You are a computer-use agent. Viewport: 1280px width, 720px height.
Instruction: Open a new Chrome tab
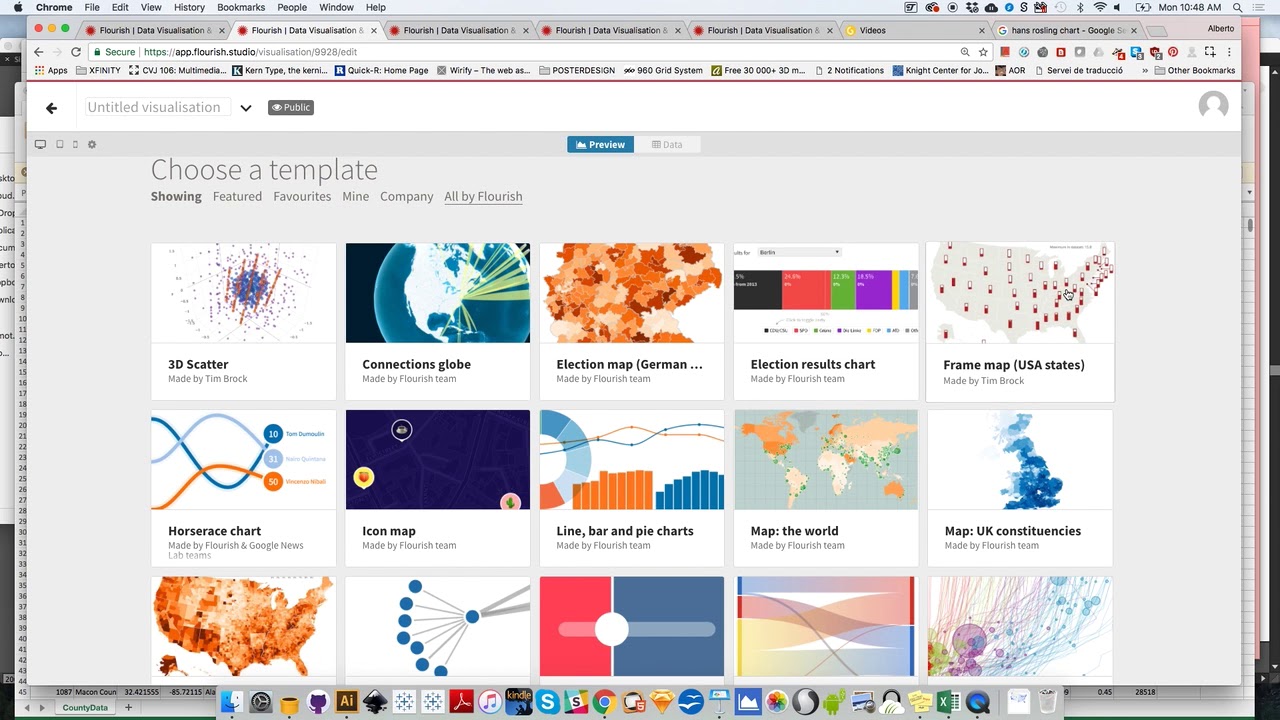click(x=1156, y=31)
